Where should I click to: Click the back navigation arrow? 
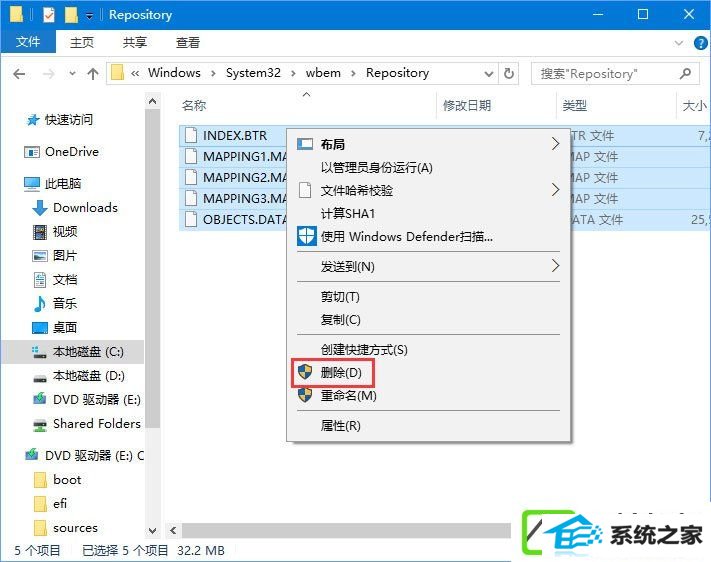pyautogui.click(x=19, y=73)
